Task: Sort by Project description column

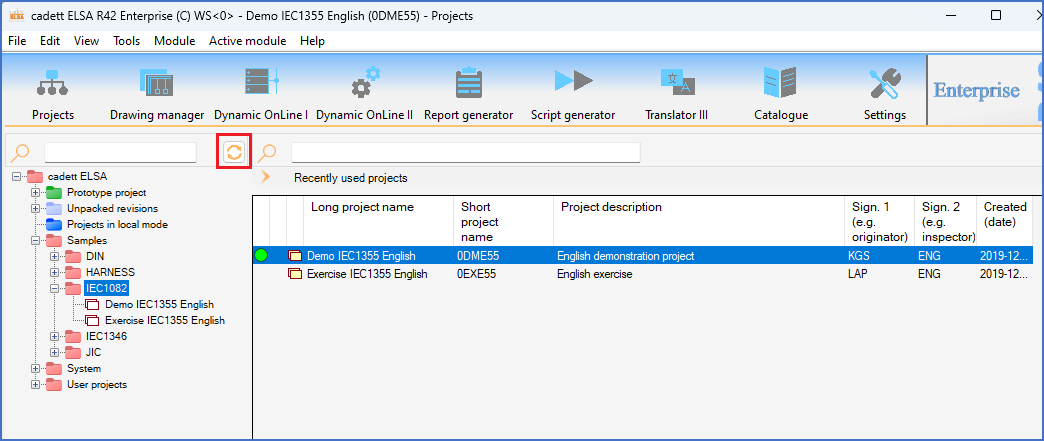Action: 698,221
